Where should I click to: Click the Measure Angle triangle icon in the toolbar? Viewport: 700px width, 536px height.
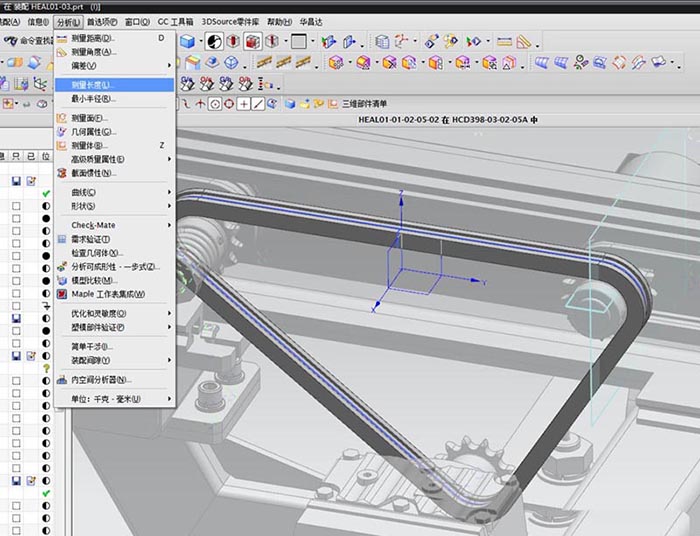(524, 42)
